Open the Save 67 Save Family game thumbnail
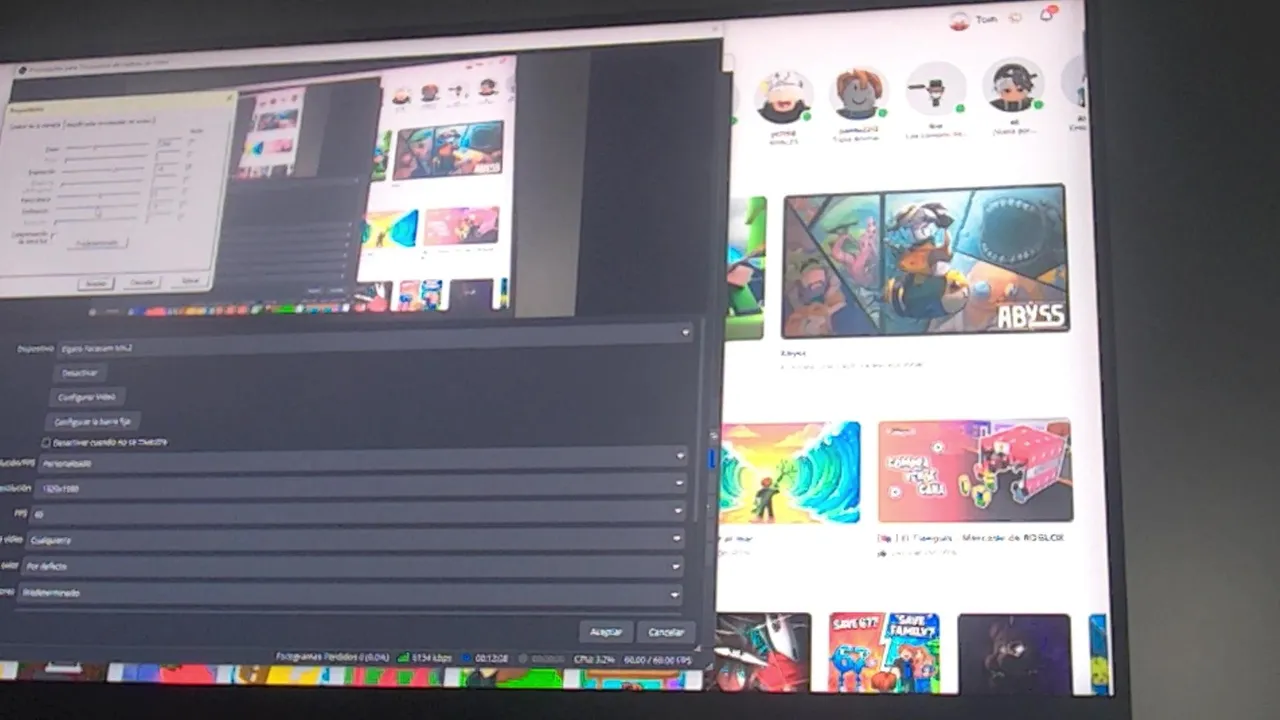The image size is (1280, 720). tap(884, 652)
